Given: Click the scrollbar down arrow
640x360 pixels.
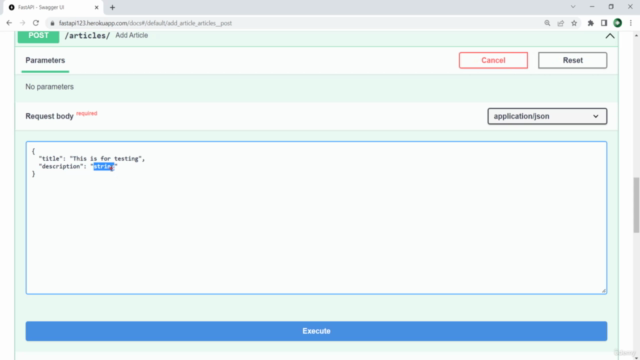Looking at the screenshot, I should tap(636, 358).
